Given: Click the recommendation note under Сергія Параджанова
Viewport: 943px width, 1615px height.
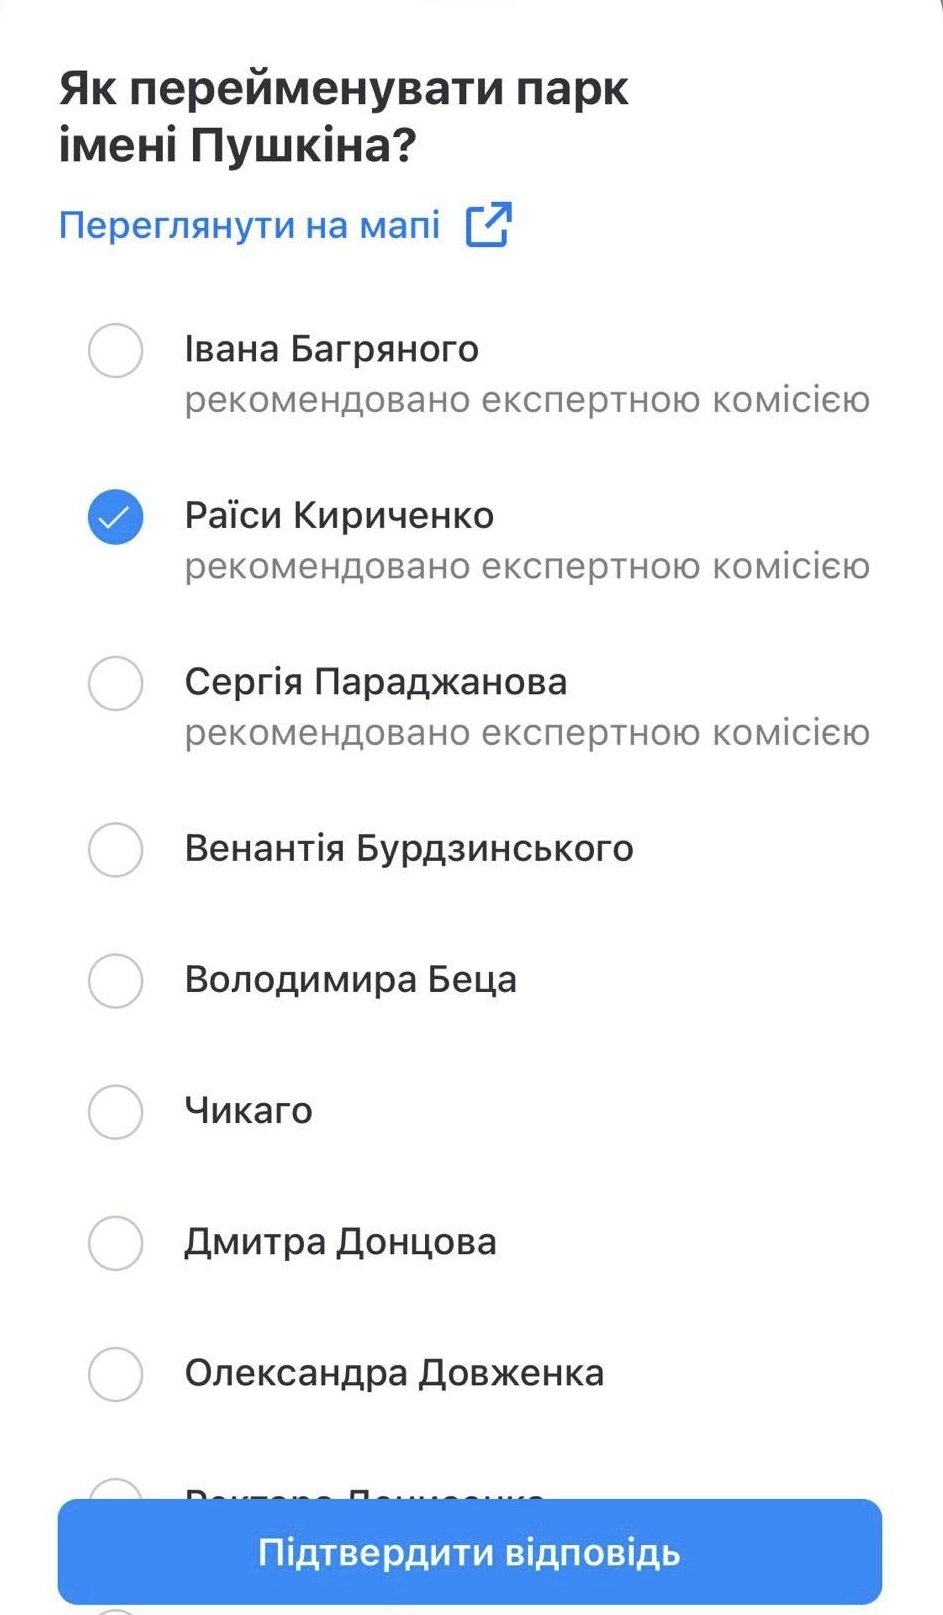Looking at the screenshot, I should point(527,733).
